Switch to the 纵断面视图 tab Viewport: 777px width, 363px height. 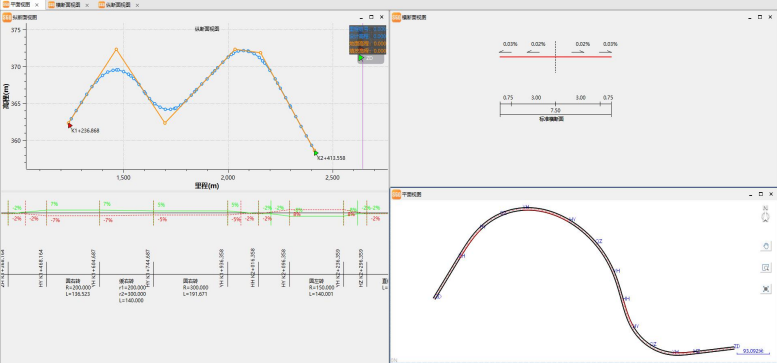[x=119, y=4]
